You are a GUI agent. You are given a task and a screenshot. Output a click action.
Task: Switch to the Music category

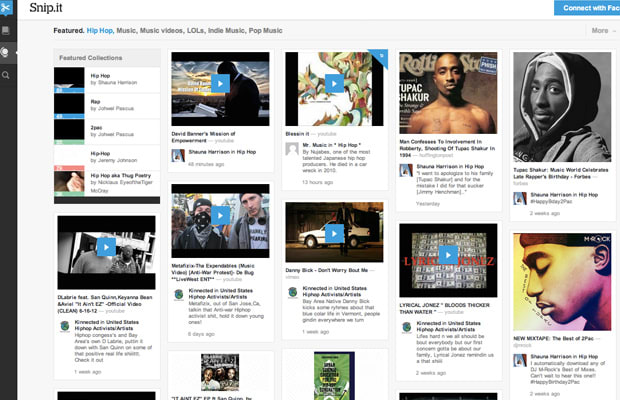coord(126,30)
